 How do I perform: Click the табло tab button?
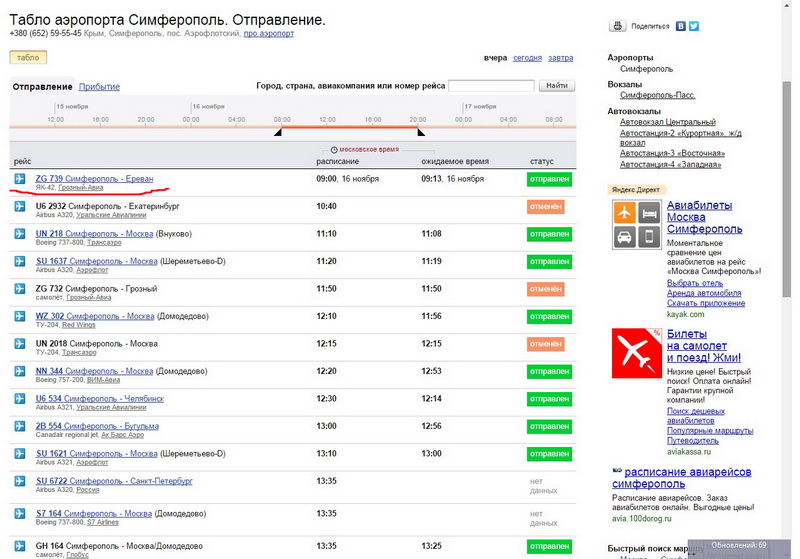28,58
